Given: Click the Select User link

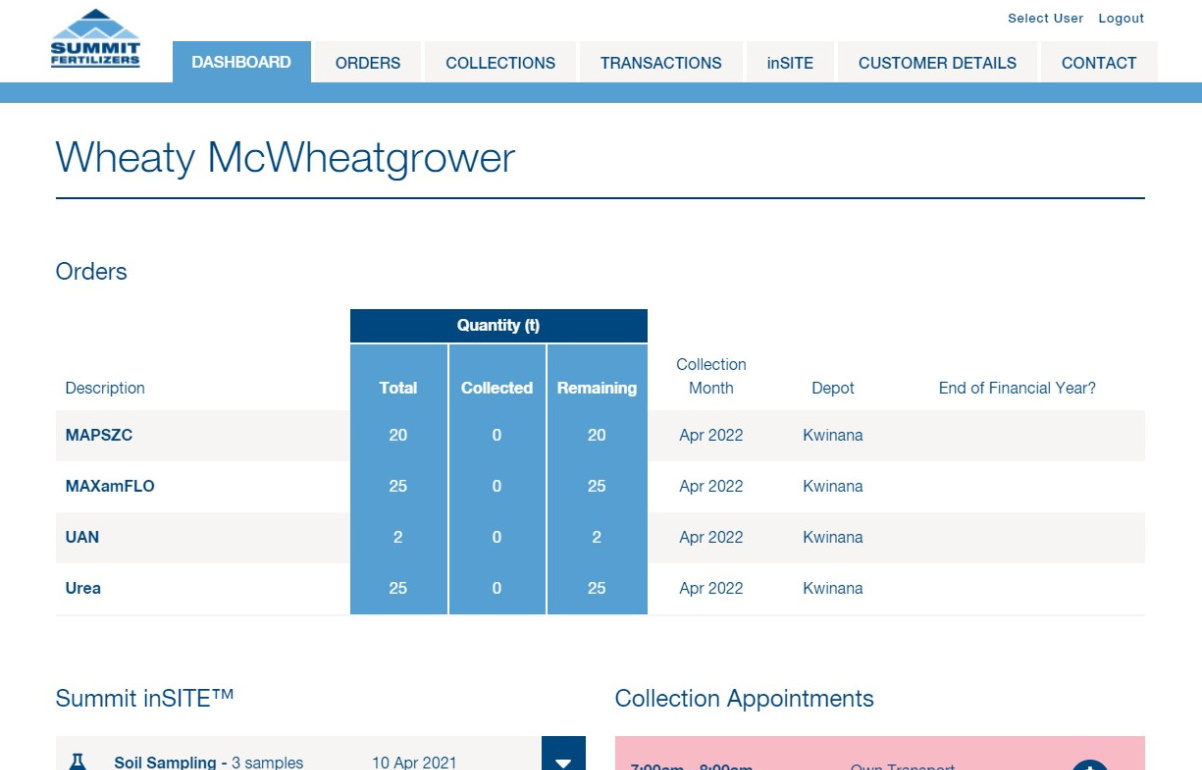Looking at the screenshot, I should [x=1045, y=18].
